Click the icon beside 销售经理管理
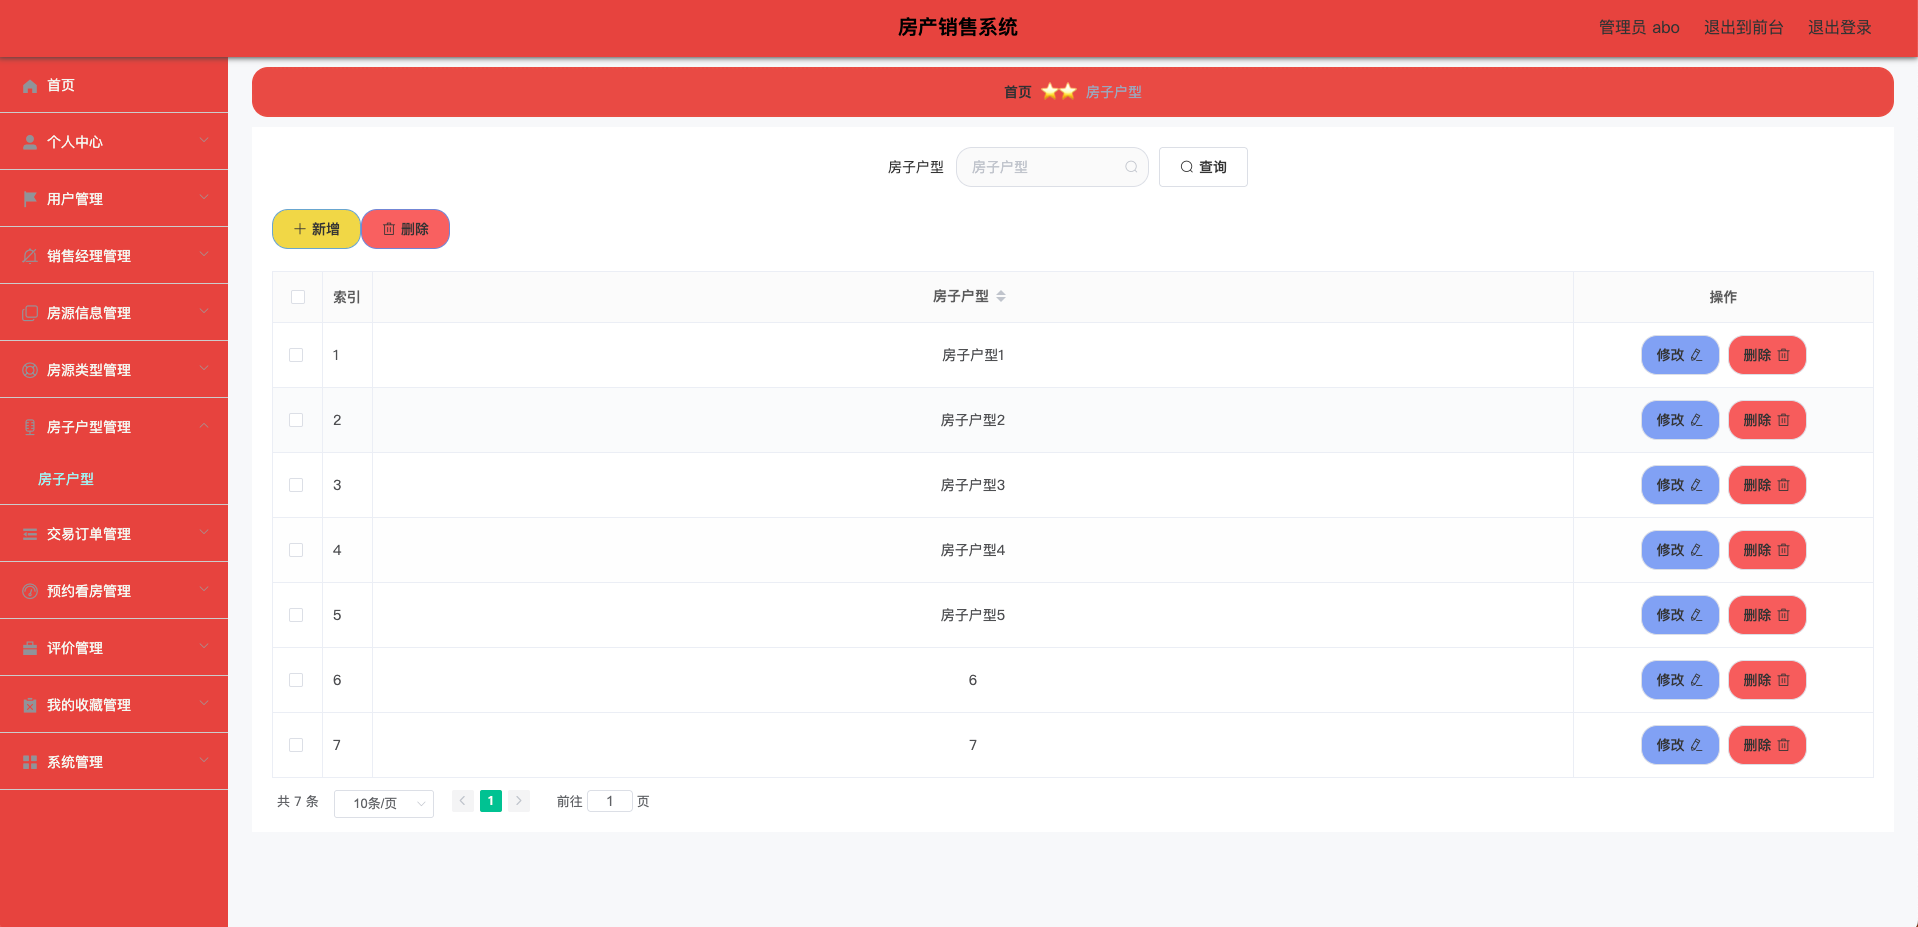Image resolution: width=1918 pixels, height=927 pixels. click(x=30, y=256)
